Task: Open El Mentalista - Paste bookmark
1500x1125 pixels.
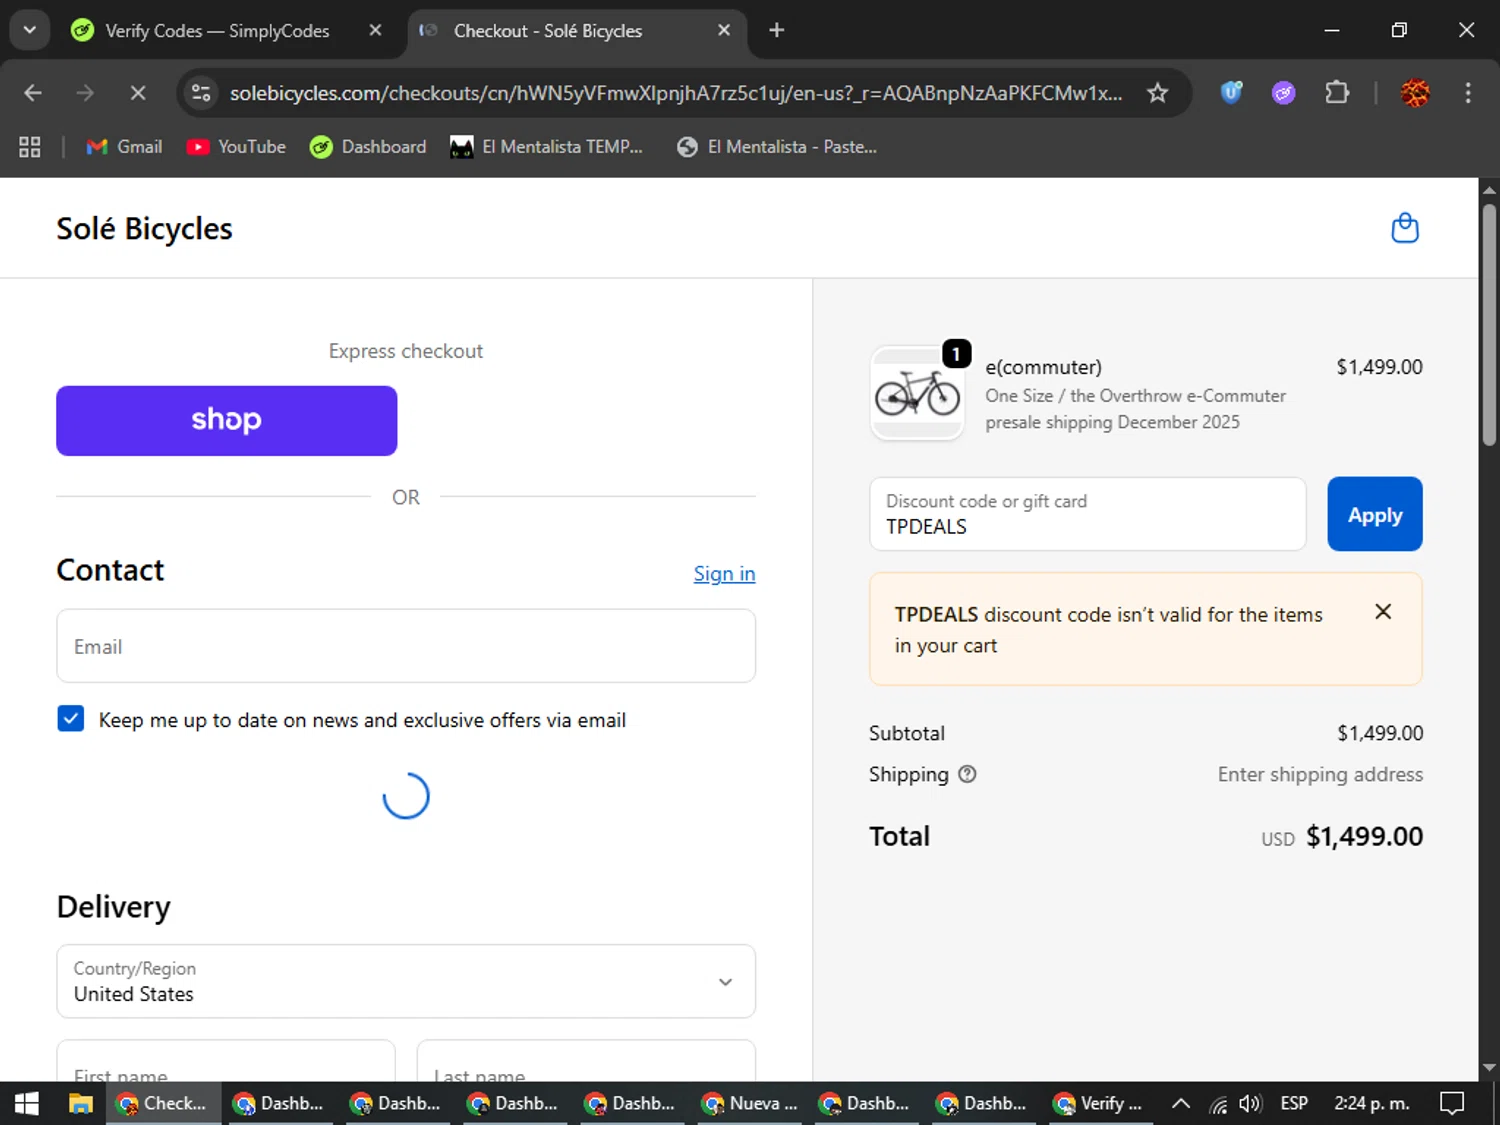Action: pyautogui.click(x=777, y=147)
